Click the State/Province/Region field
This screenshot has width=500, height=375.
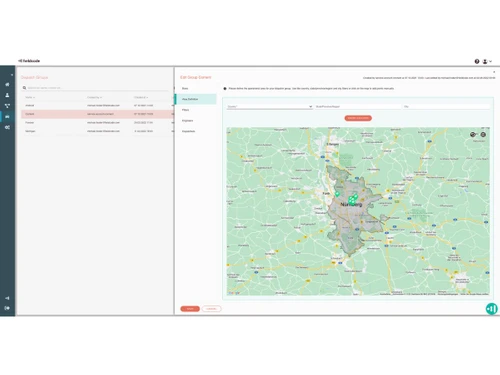tap(358, 107)
